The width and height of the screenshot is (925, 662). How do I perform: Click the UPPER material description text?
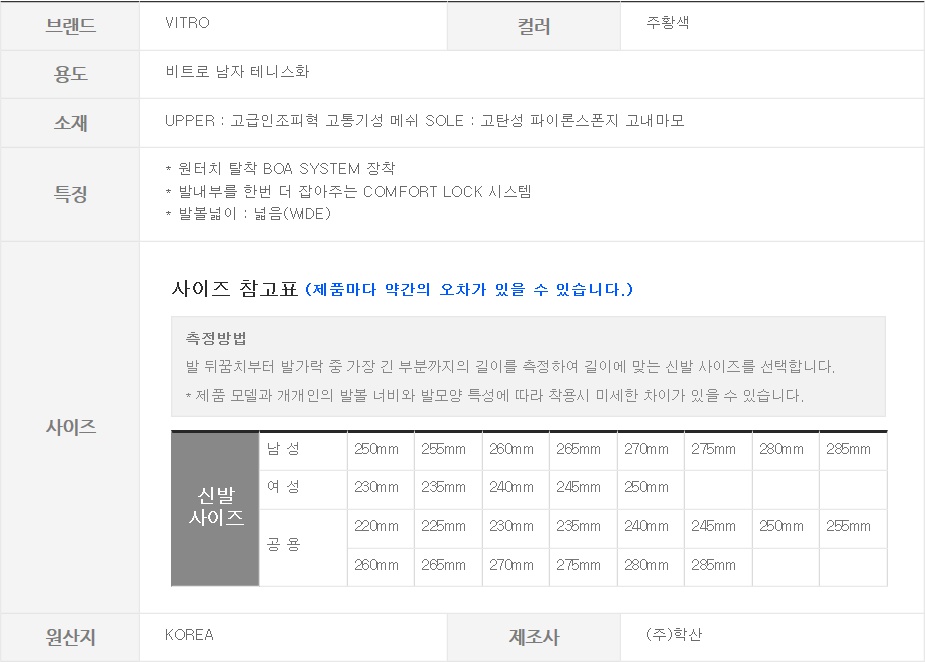click(424, 121)
